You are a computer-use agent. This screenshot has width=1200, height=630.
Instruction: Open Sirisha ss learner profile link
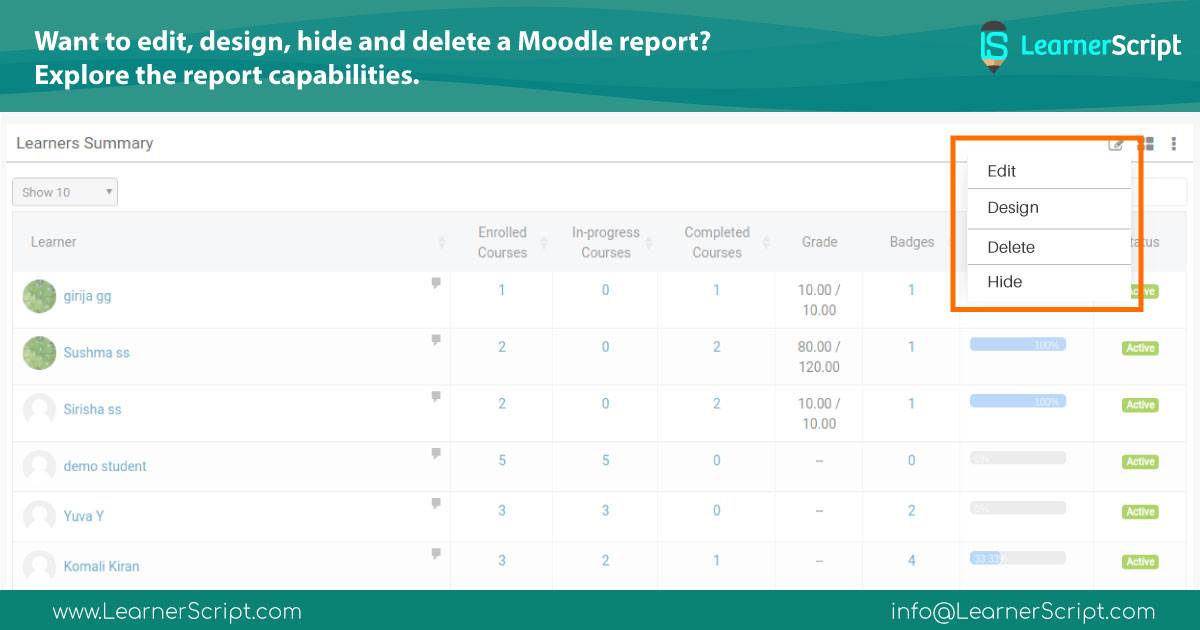click(x=92, y=410)
